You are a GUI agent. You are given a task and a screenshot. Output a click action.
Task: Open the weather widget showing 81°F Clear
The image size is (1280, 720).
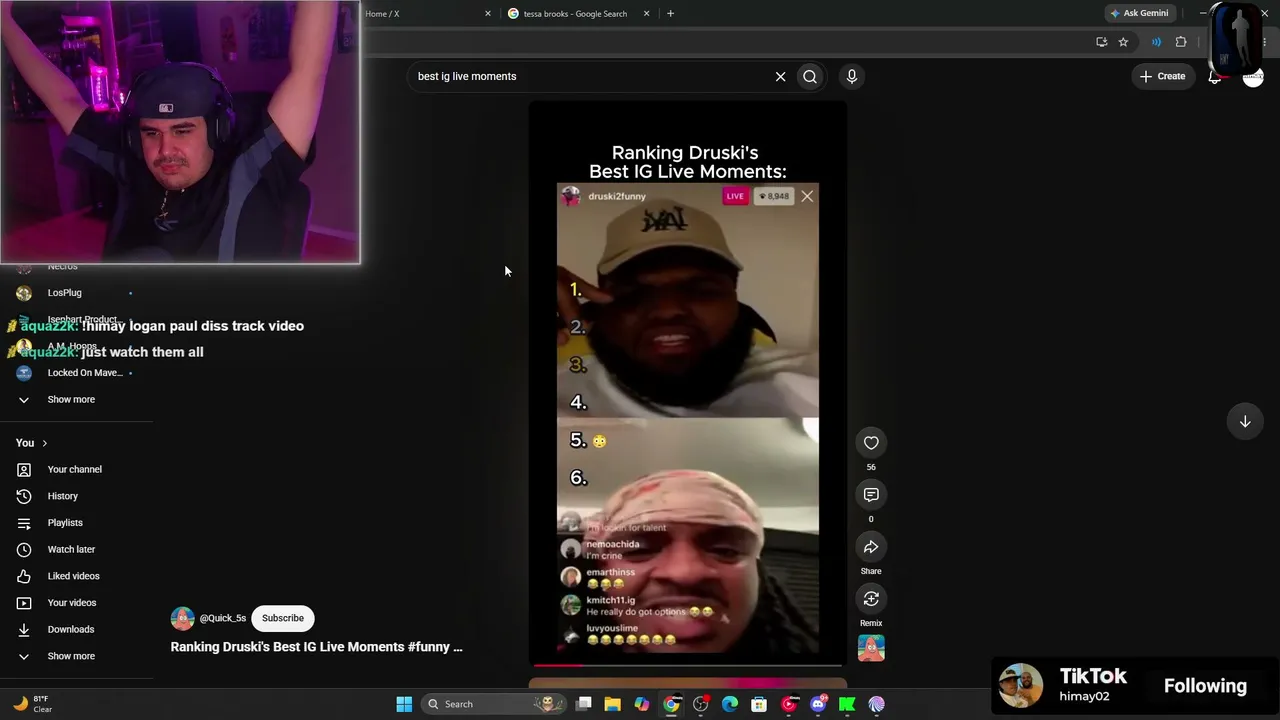pyautogui.click(x=33, y=704)
